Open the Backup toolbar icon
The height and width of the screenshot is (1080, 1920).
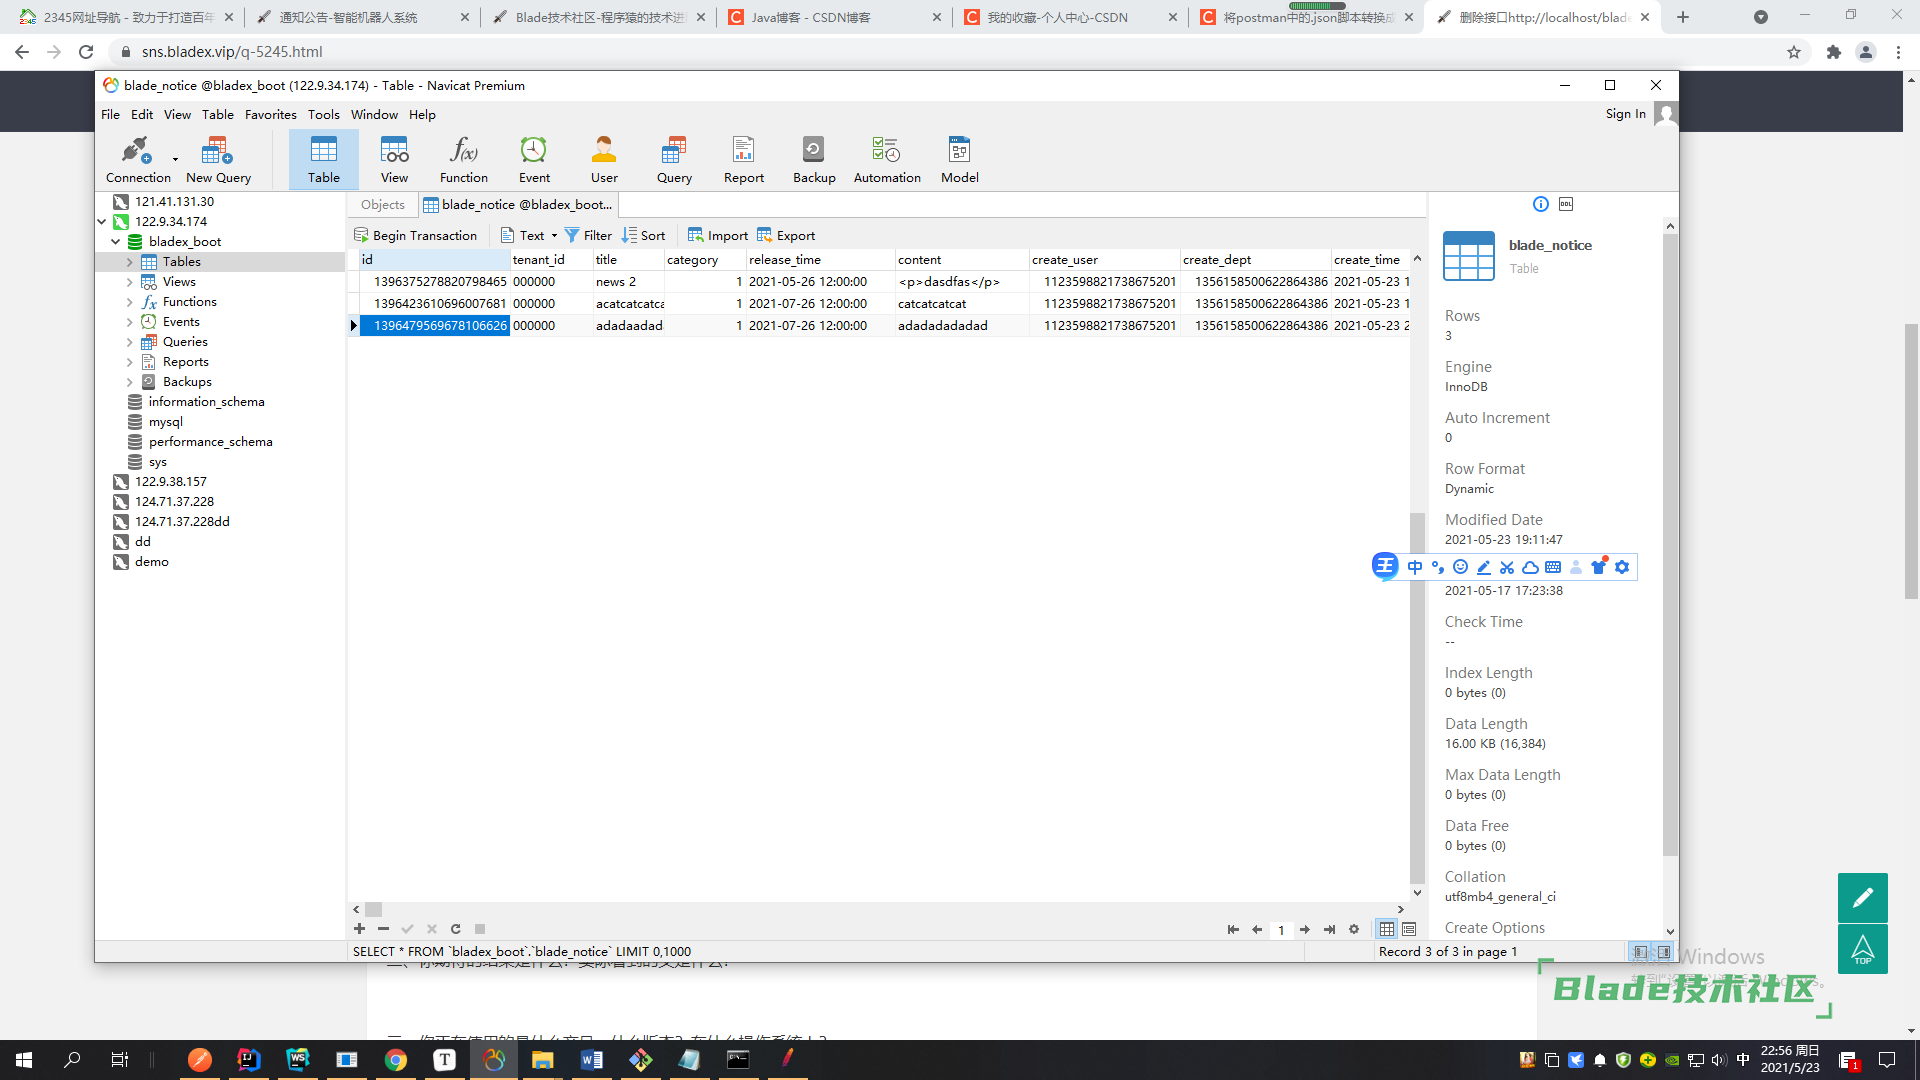[x=814, y=160]
